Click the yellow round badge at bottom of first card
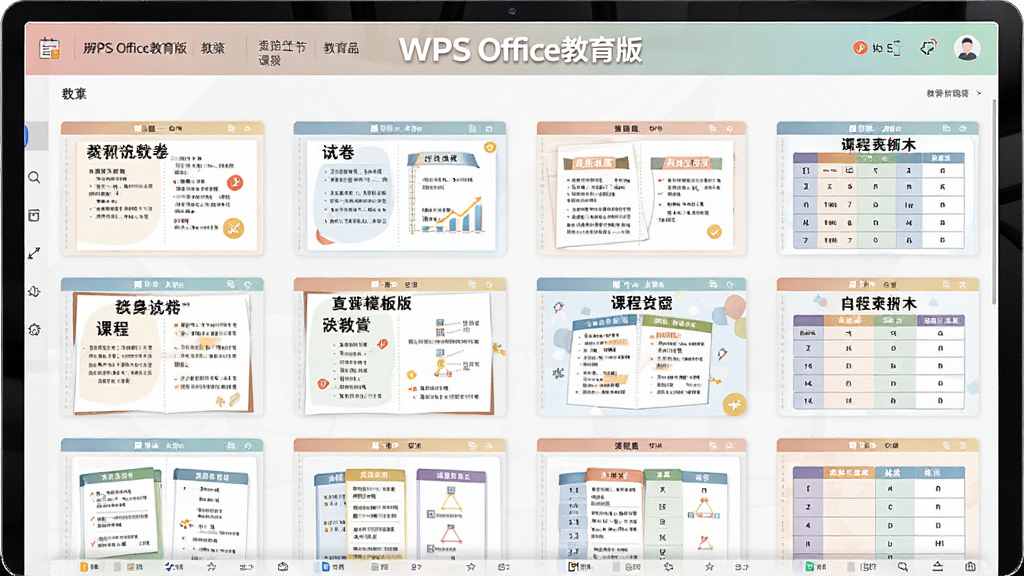This screenshot has height=576, width=1024. pos(233,228)
